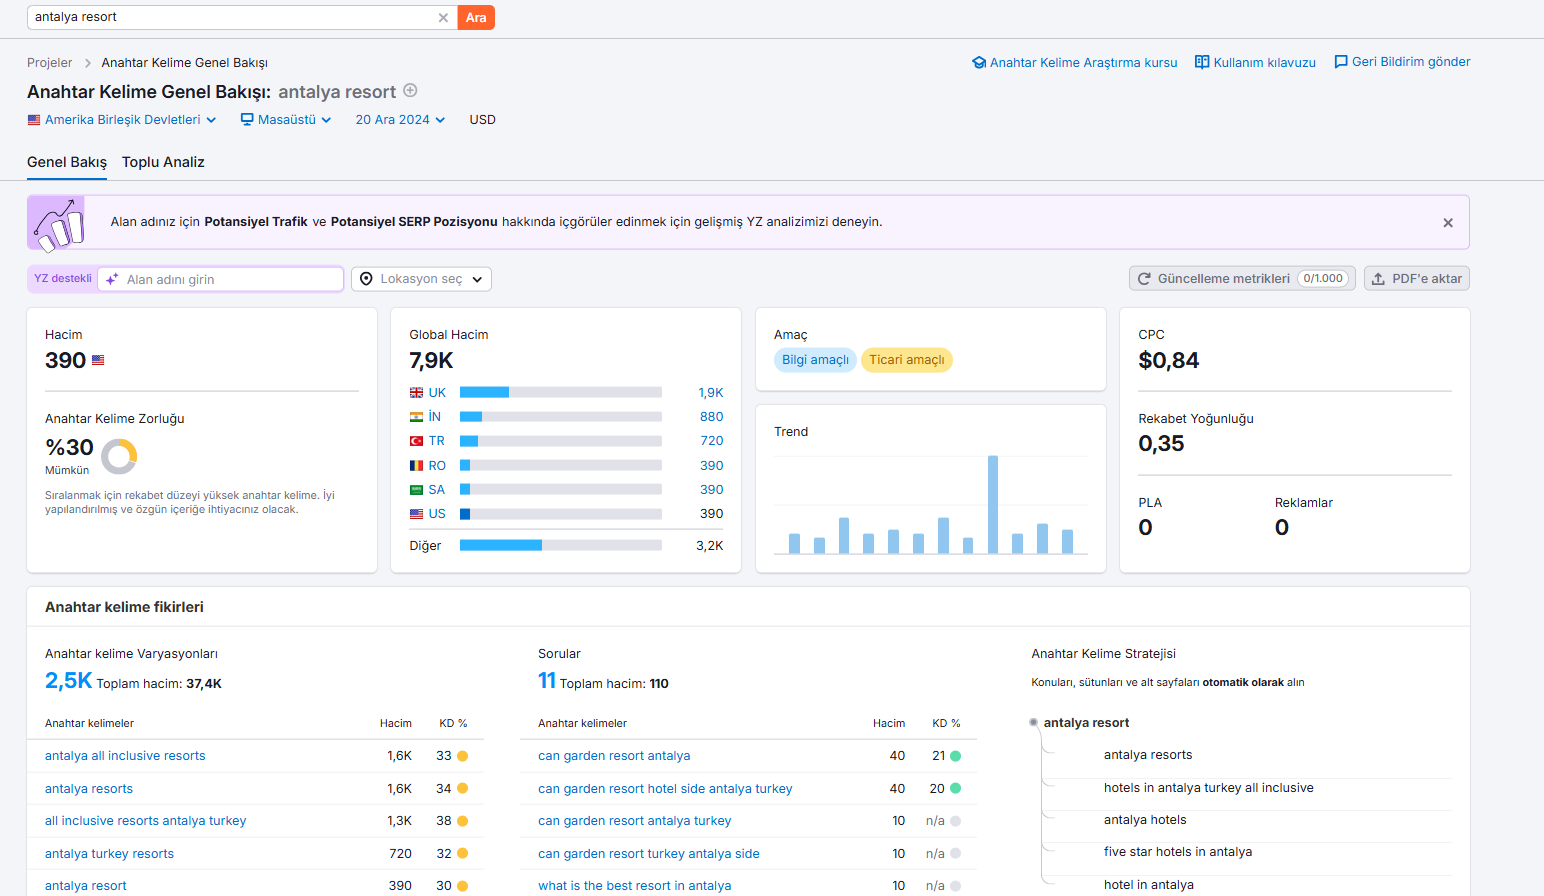Open the 20 Ara 2024 date dropdown

pyautogui.click(x=400, y=120)
